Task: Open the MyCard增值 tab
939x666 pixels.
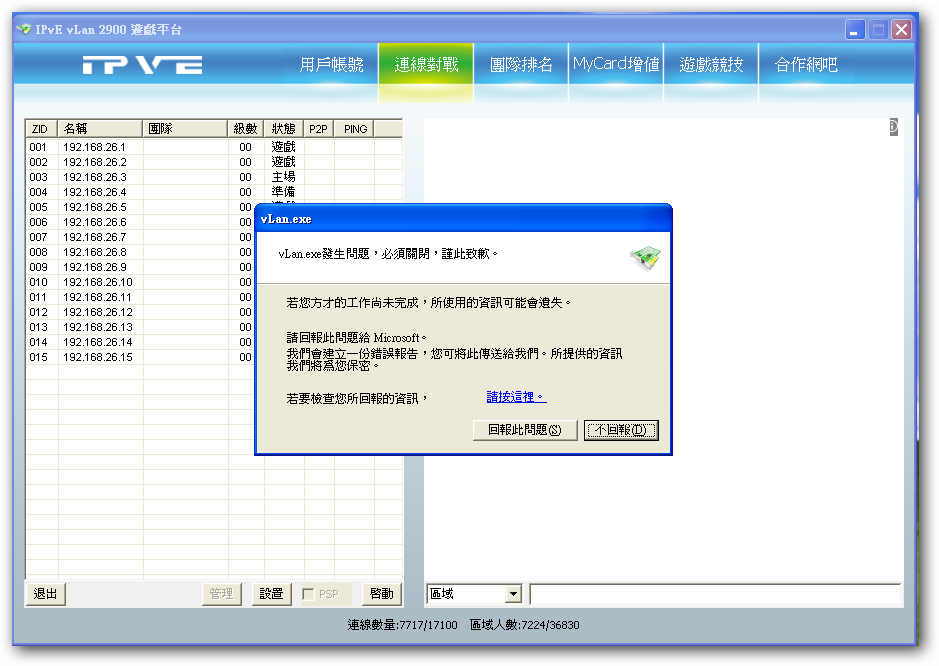Action: [616, 64]
